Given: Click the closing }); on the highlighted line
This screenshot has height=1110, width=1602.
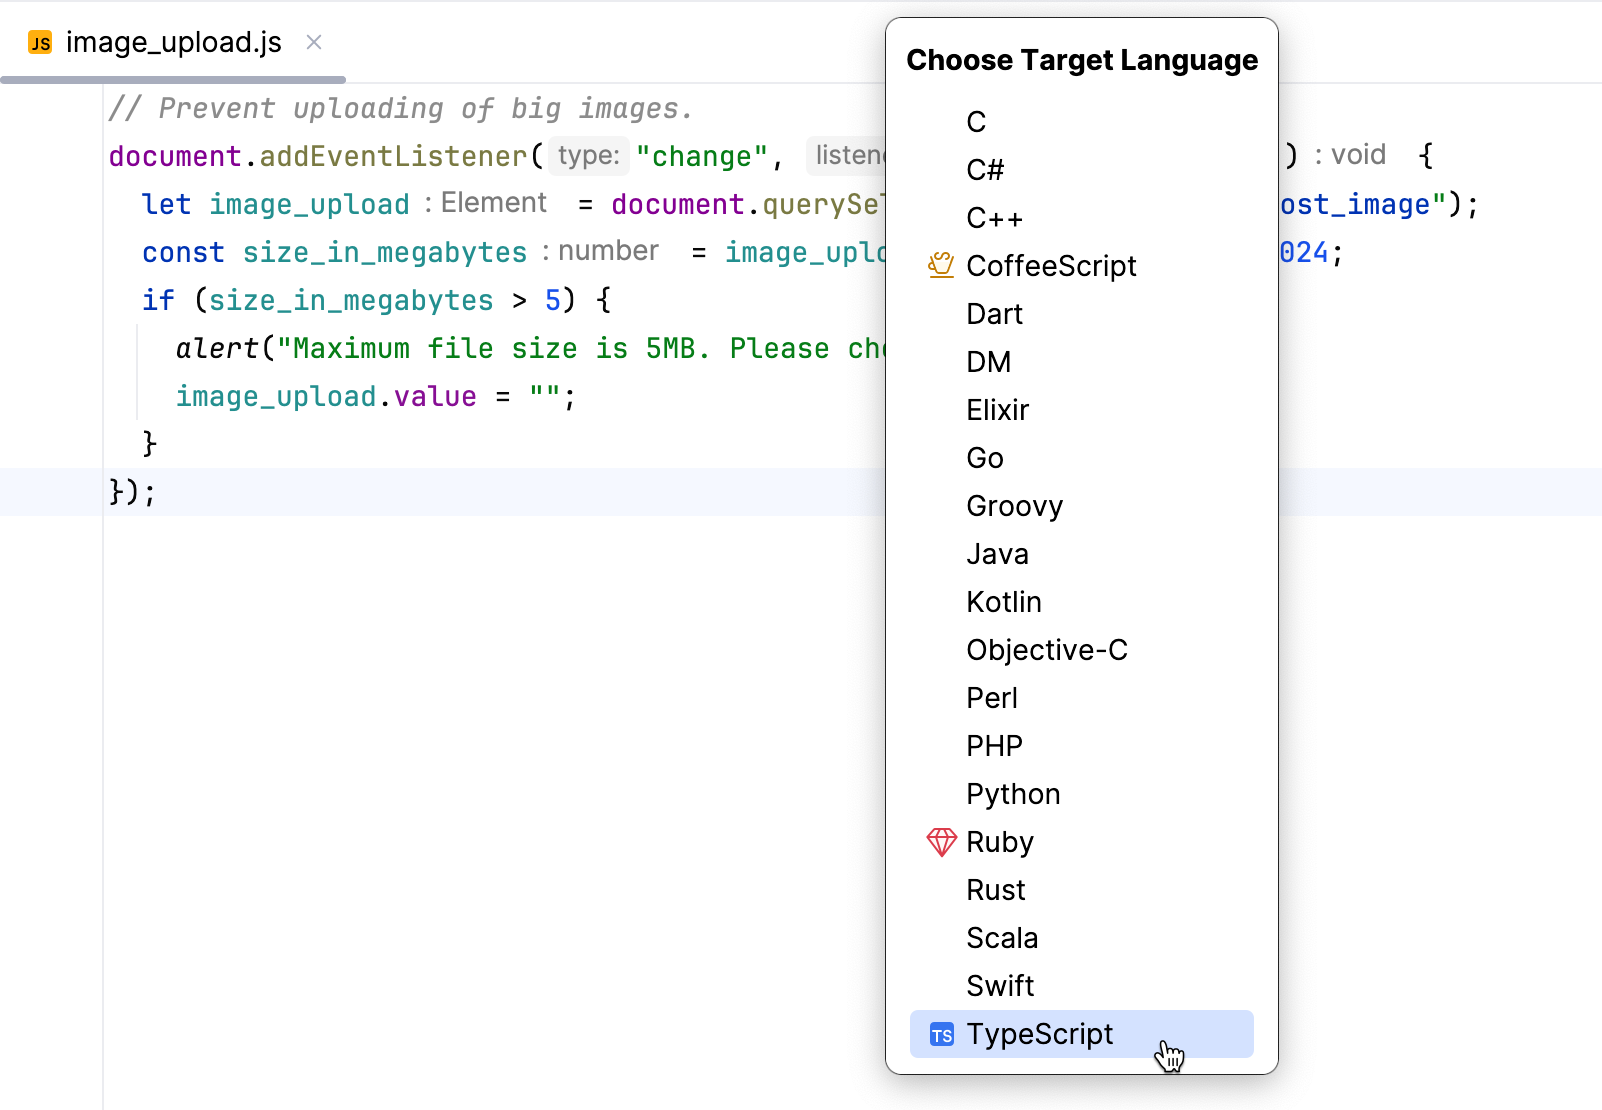Looking at the screenshot, I should tap(132, 492).
